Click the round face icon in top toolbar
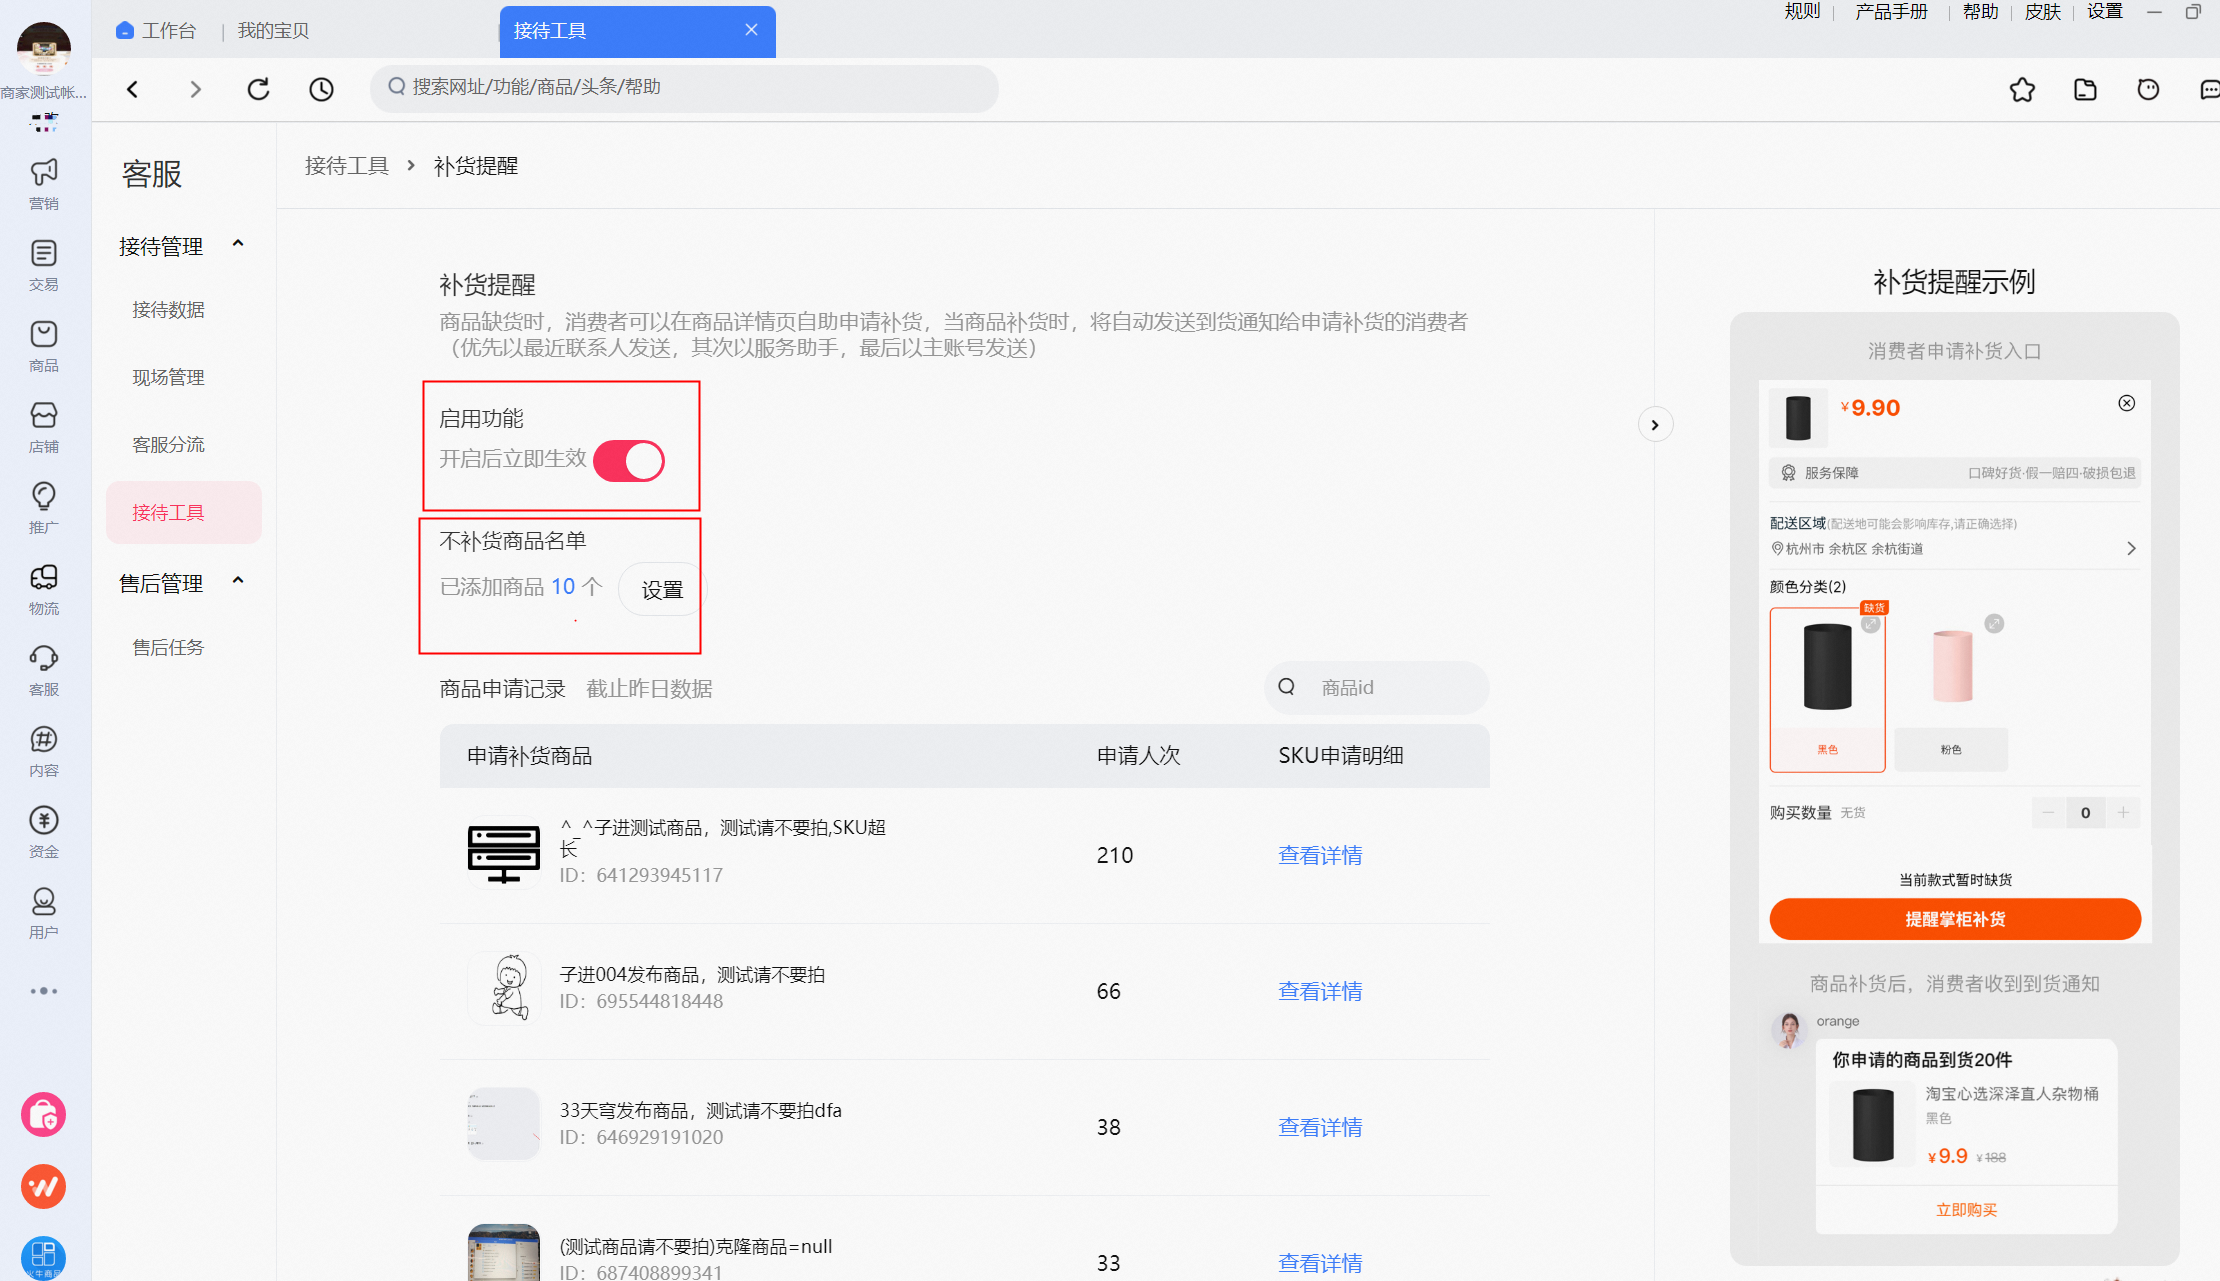The height and width of the screenshot is (1281, 2220). (2148, 90)
